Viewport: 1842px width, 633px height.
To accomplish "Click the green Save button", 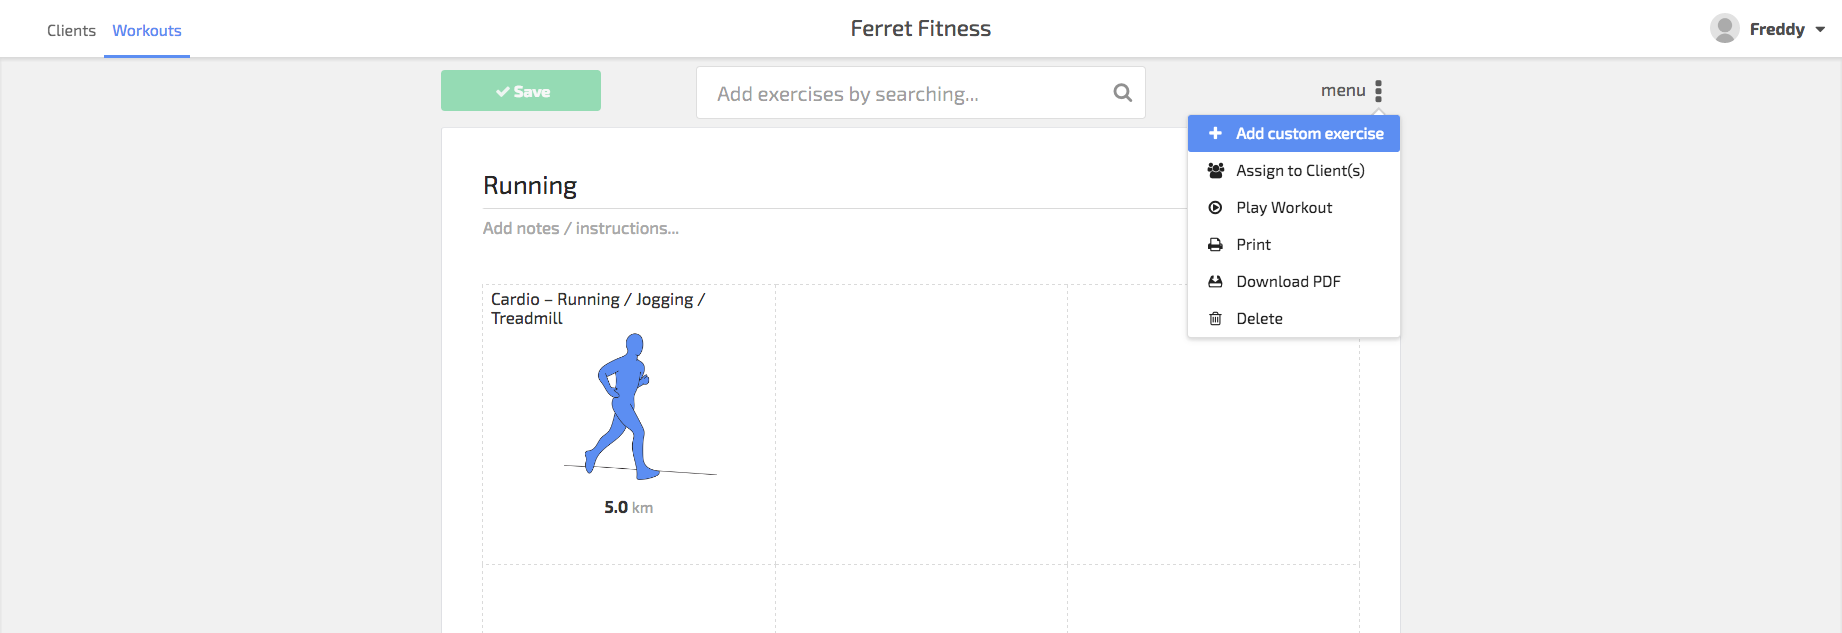I will click(x=521, y=91).
